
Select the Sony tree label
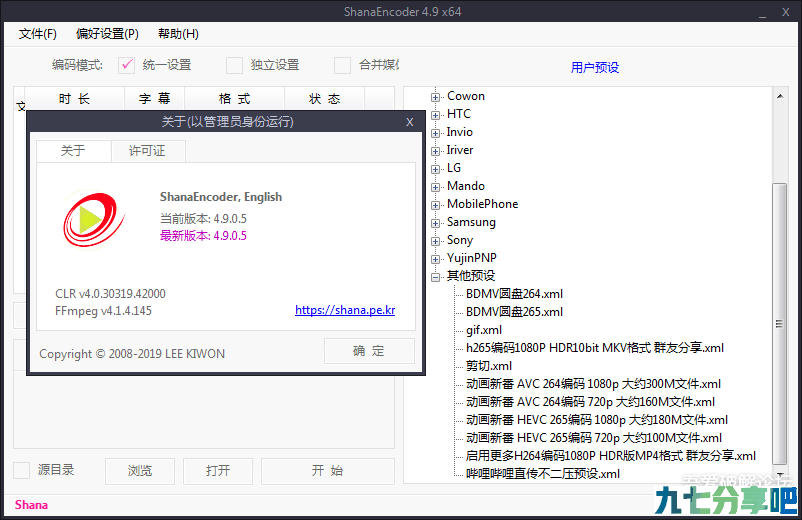pos(460,240)
